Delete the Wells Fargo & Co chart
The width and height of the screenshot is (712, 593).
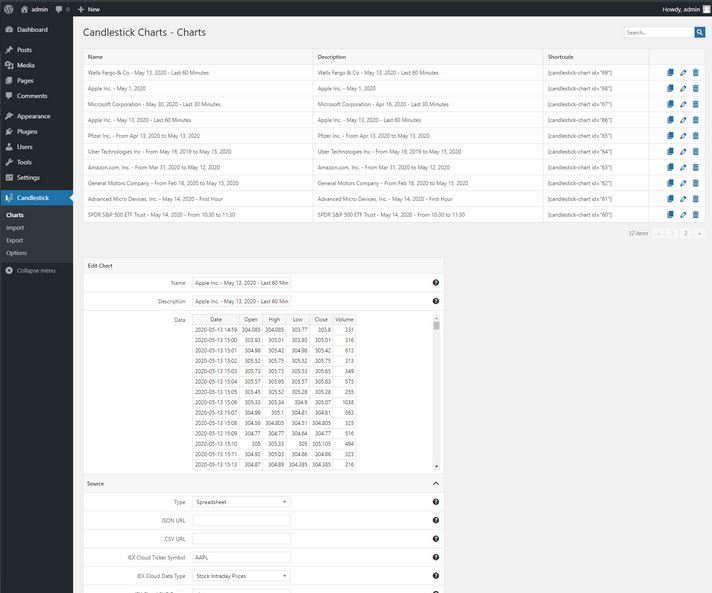coord(696,73)
